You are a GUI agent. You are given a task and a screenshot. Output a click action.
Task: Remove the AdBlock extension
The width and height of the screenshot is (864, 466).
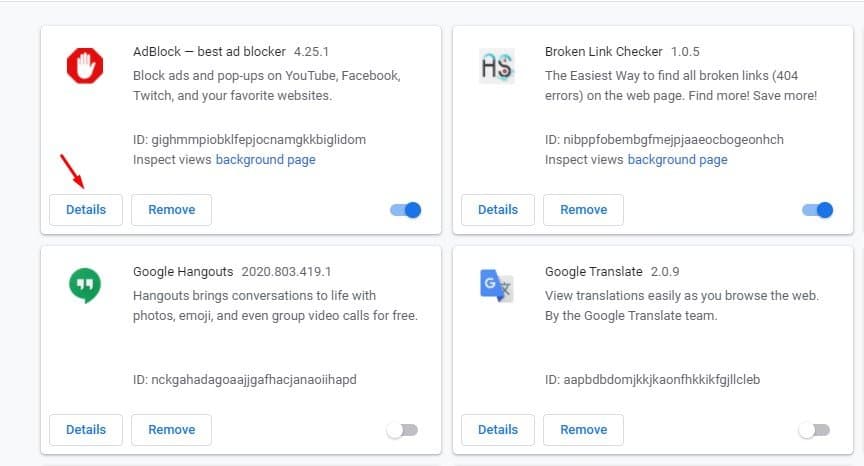171,210
